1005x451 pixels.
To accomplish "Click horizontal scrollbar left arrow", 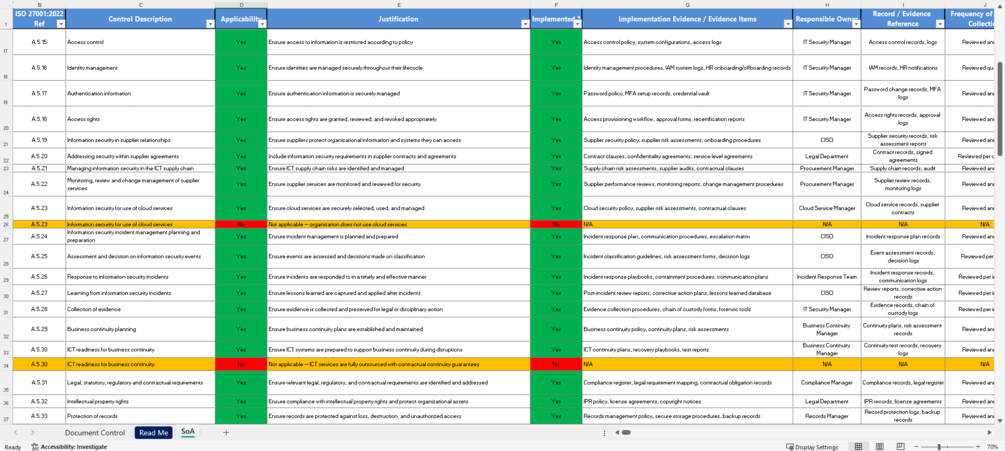I will tap(618, 432).
